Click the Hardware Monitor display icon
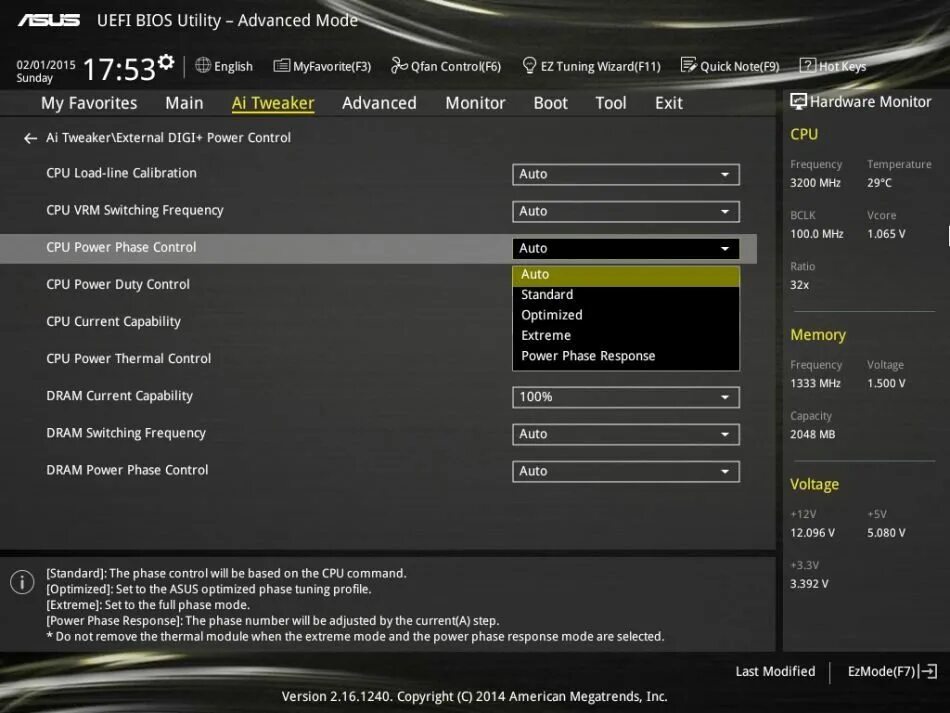 tap(798, 102)
